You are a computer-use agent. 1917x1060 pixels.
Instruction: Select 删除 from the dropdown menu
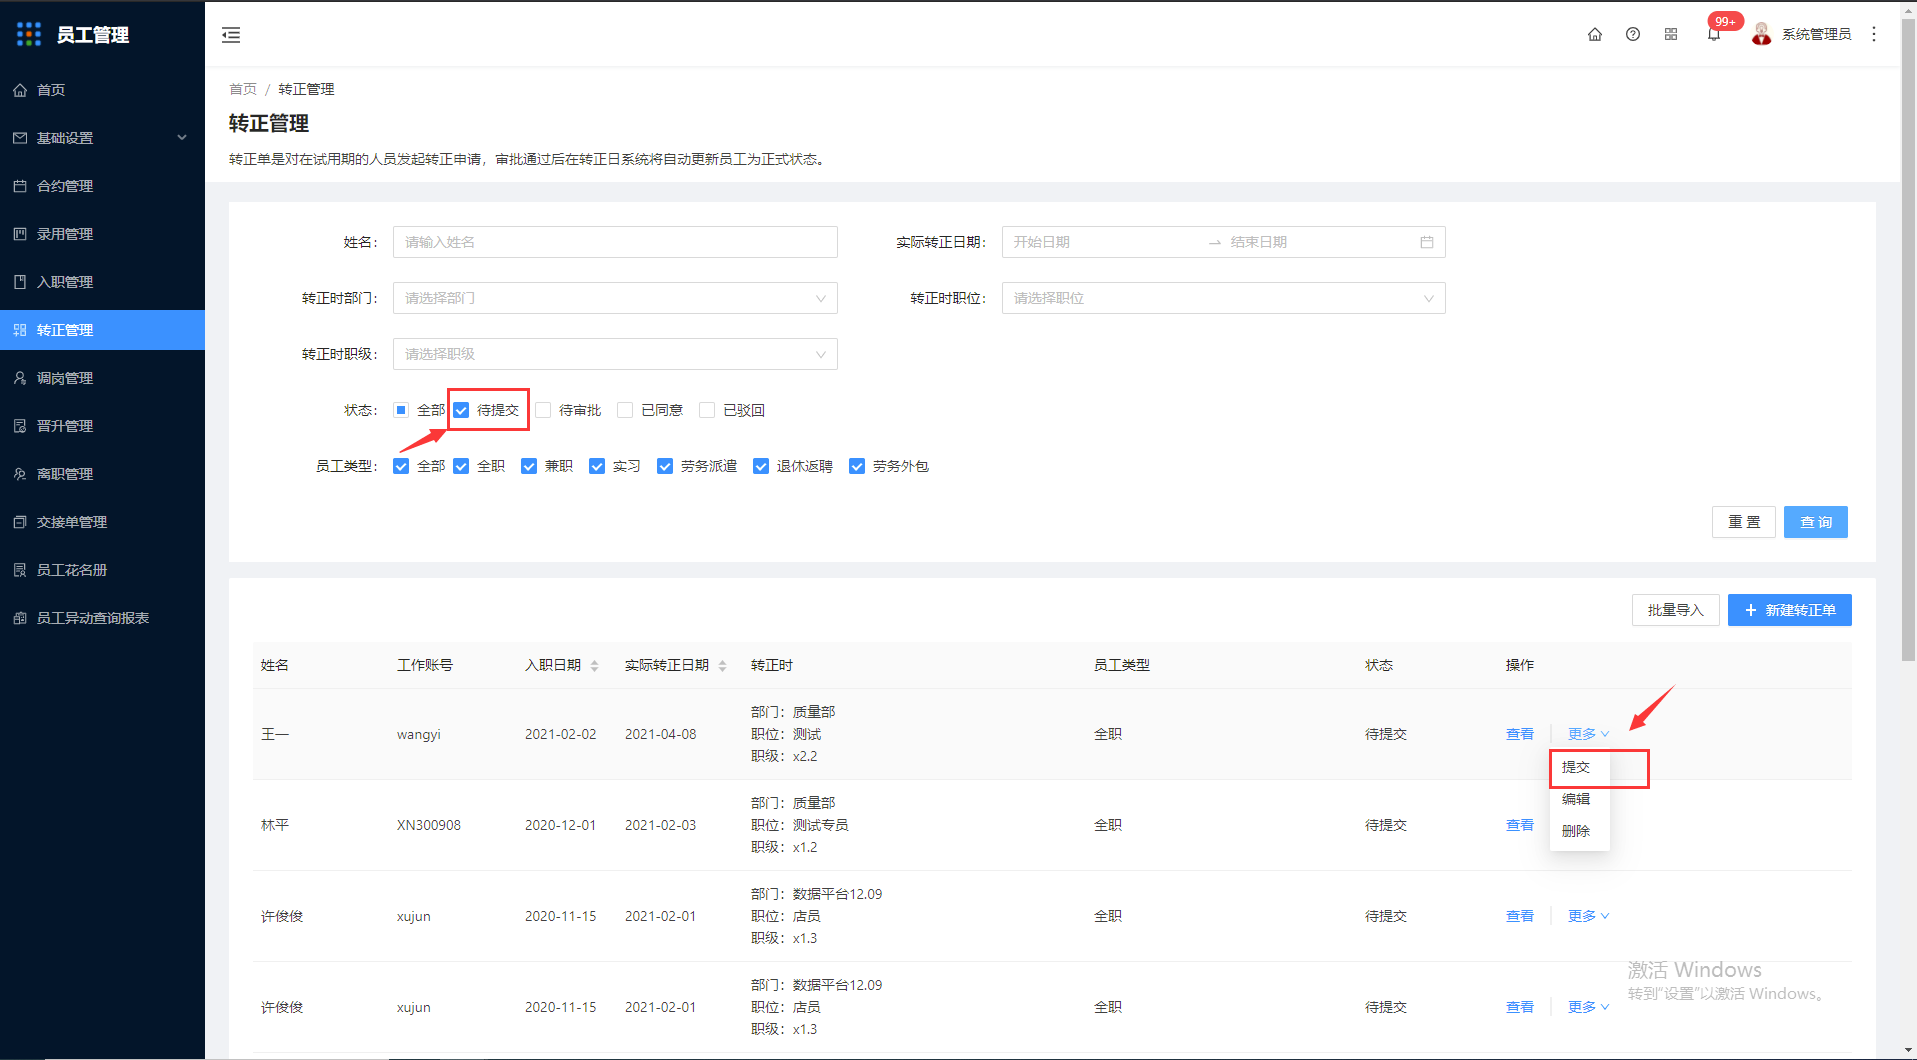coord(1579,831)
